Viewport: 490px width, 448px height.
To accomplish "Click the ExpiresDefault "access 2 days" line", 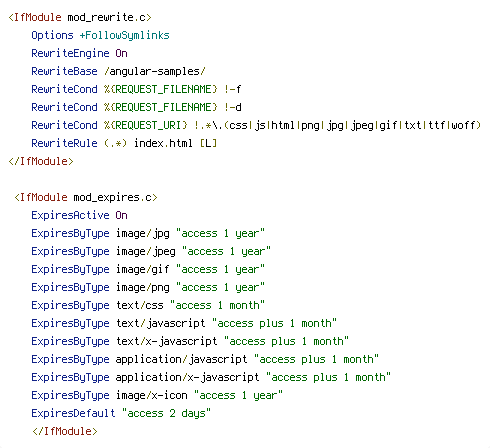I will [x=121, y=413].
